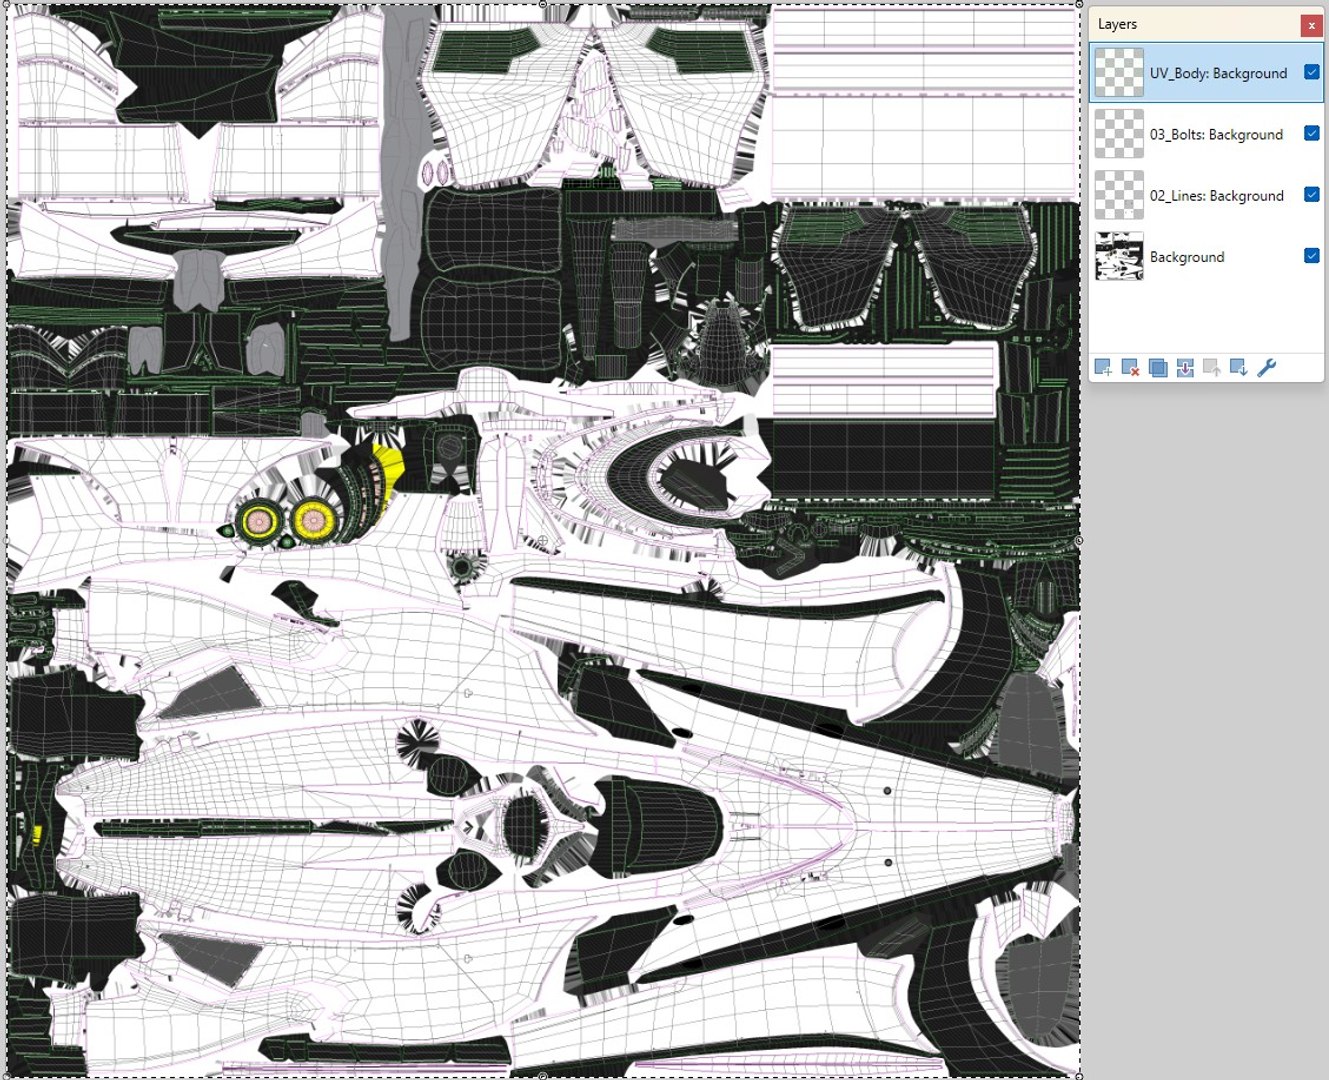
Task: Hide the UV_Body: Background layer
Action: click(1312, 72)
